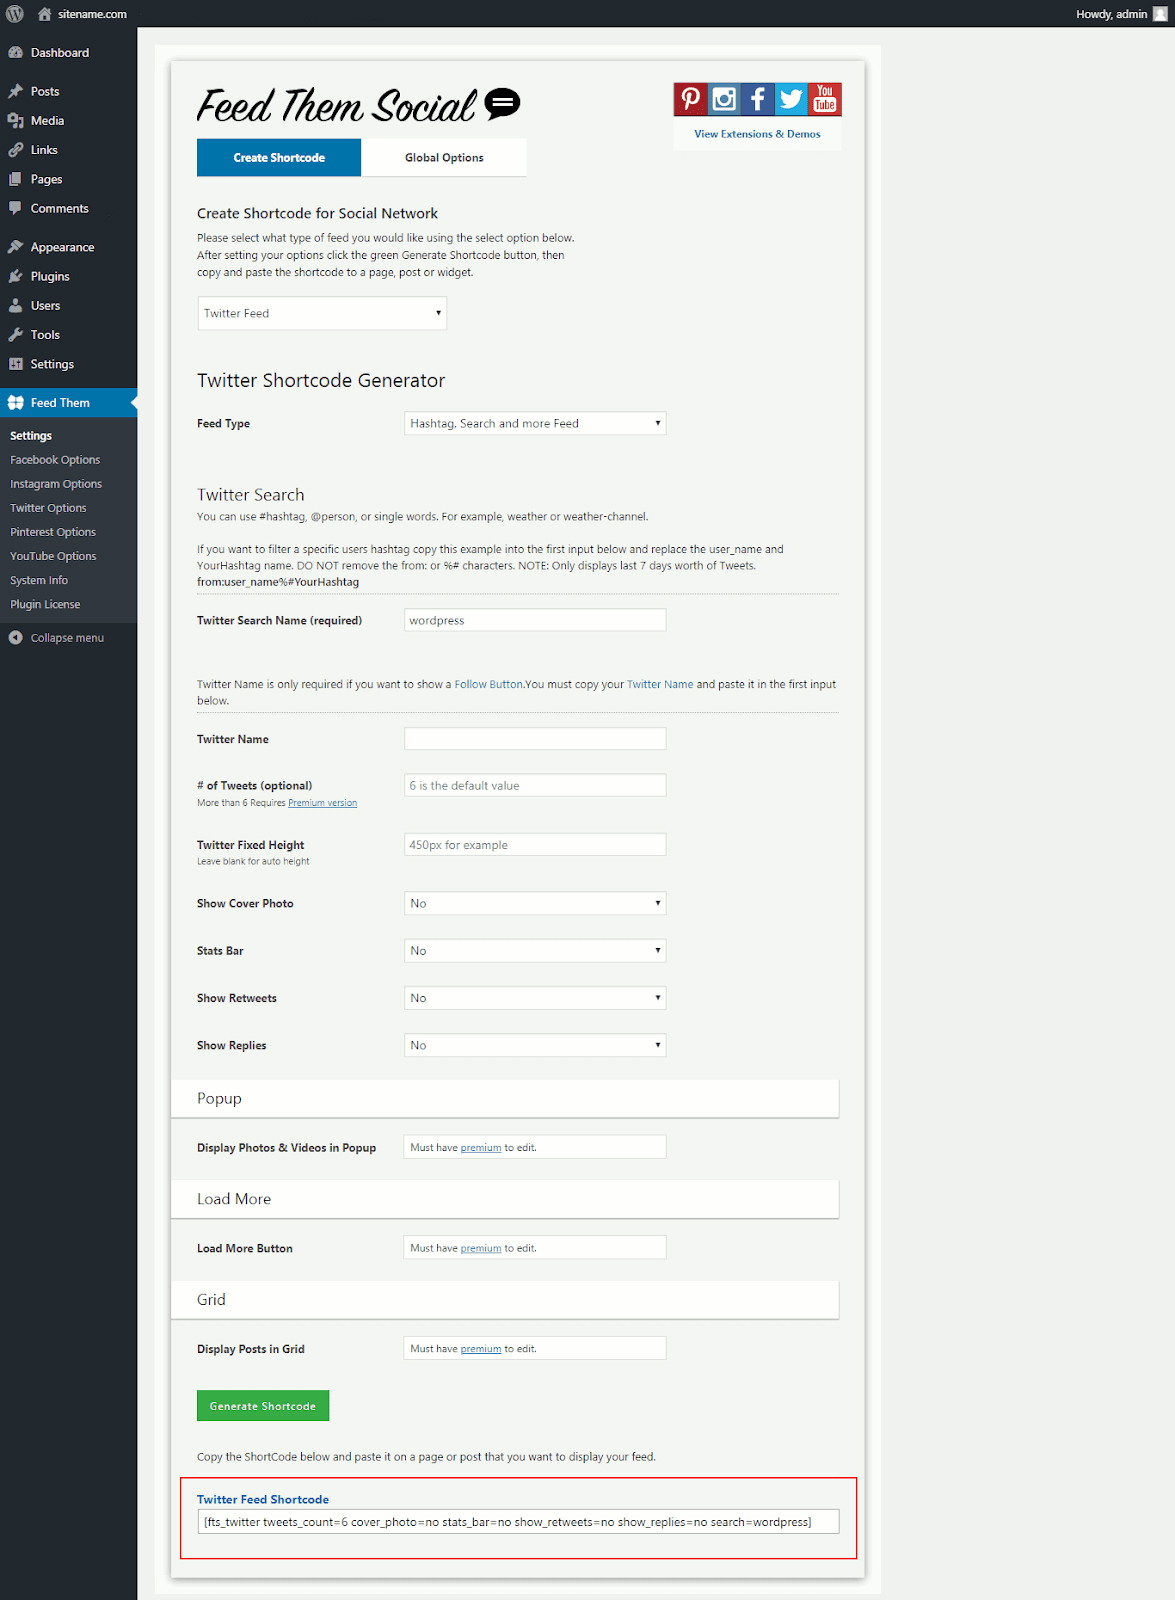Click the Dashboard gauge icon
The width and height of the screenshot is (1175, 1600).
coord(15,52)
